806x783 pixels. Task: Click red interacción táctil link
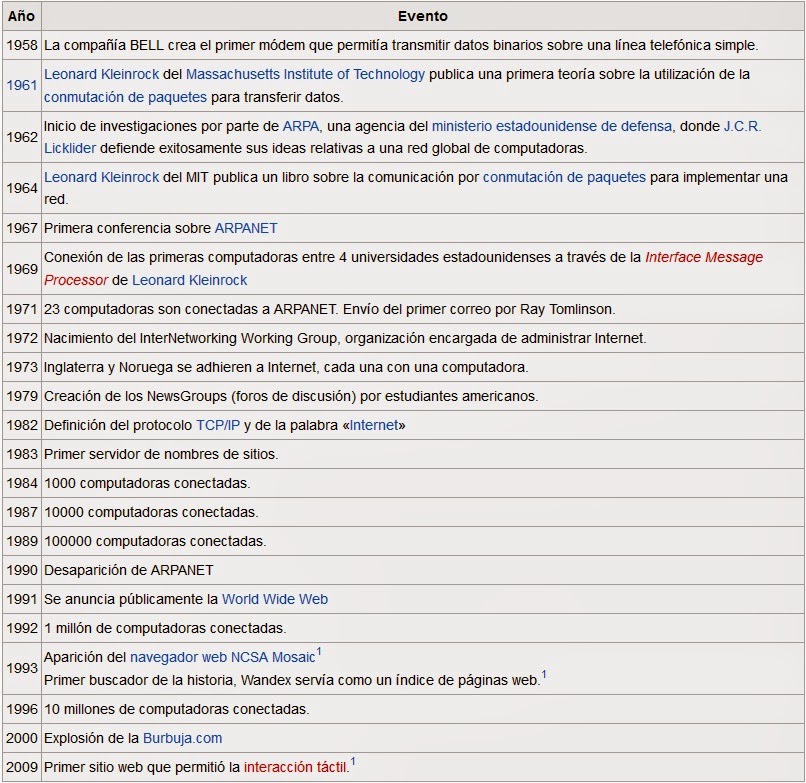click(295, 767)
